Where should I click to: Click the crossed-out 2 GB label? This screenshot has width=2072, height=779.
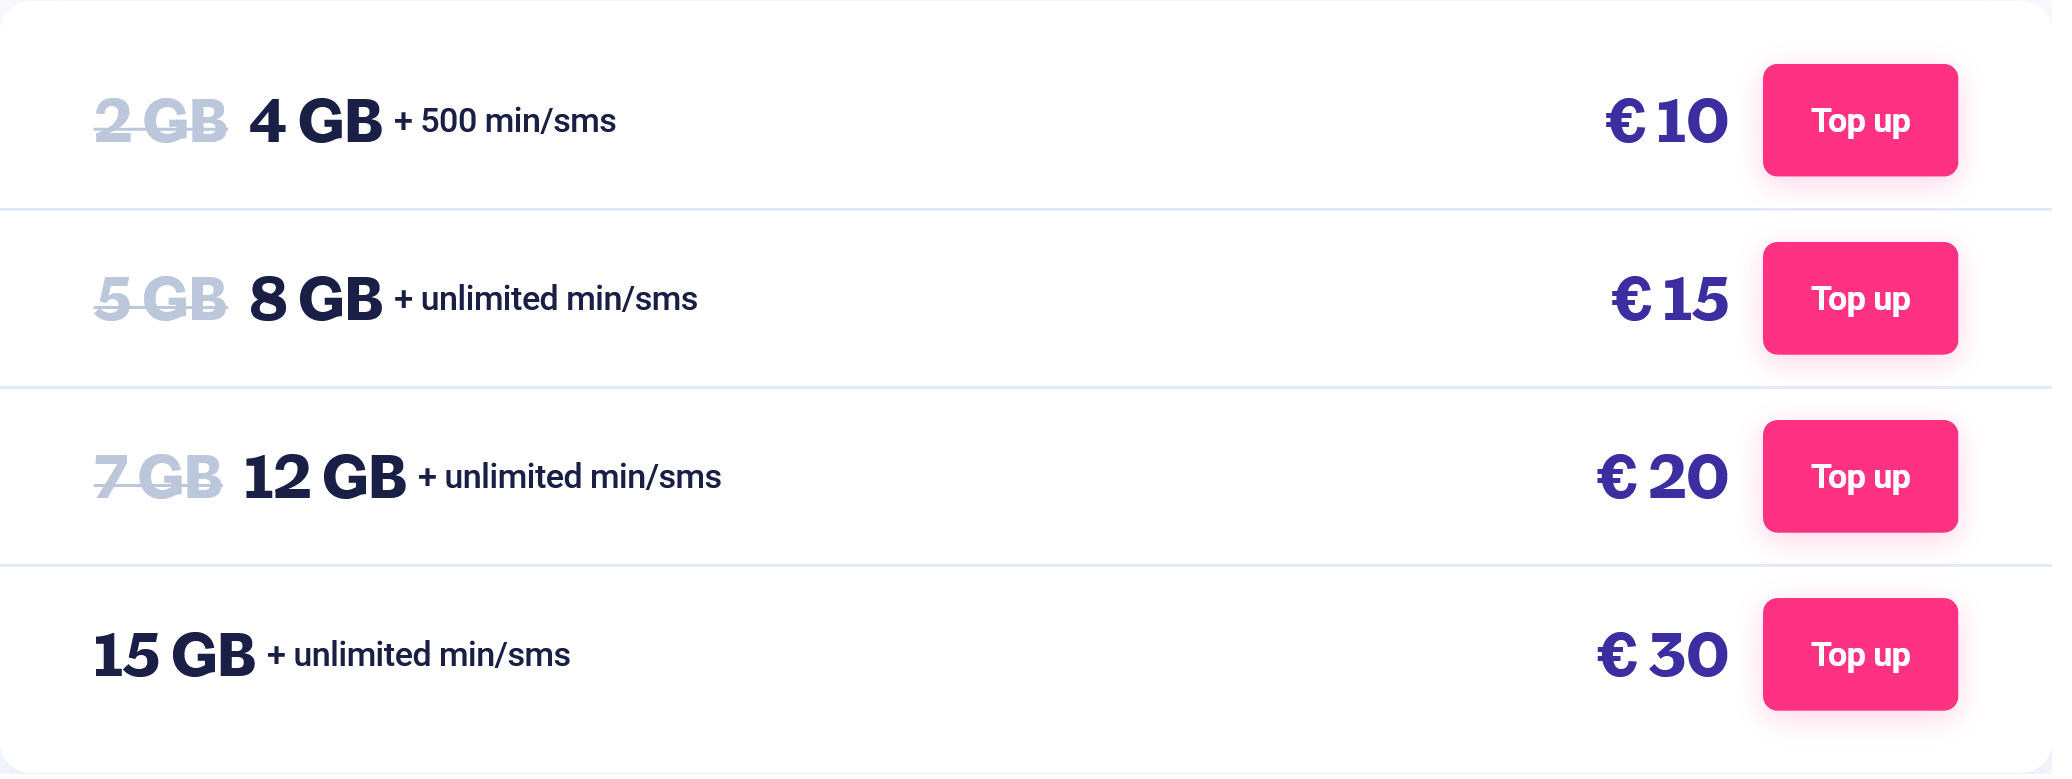(x=160, y=122)
